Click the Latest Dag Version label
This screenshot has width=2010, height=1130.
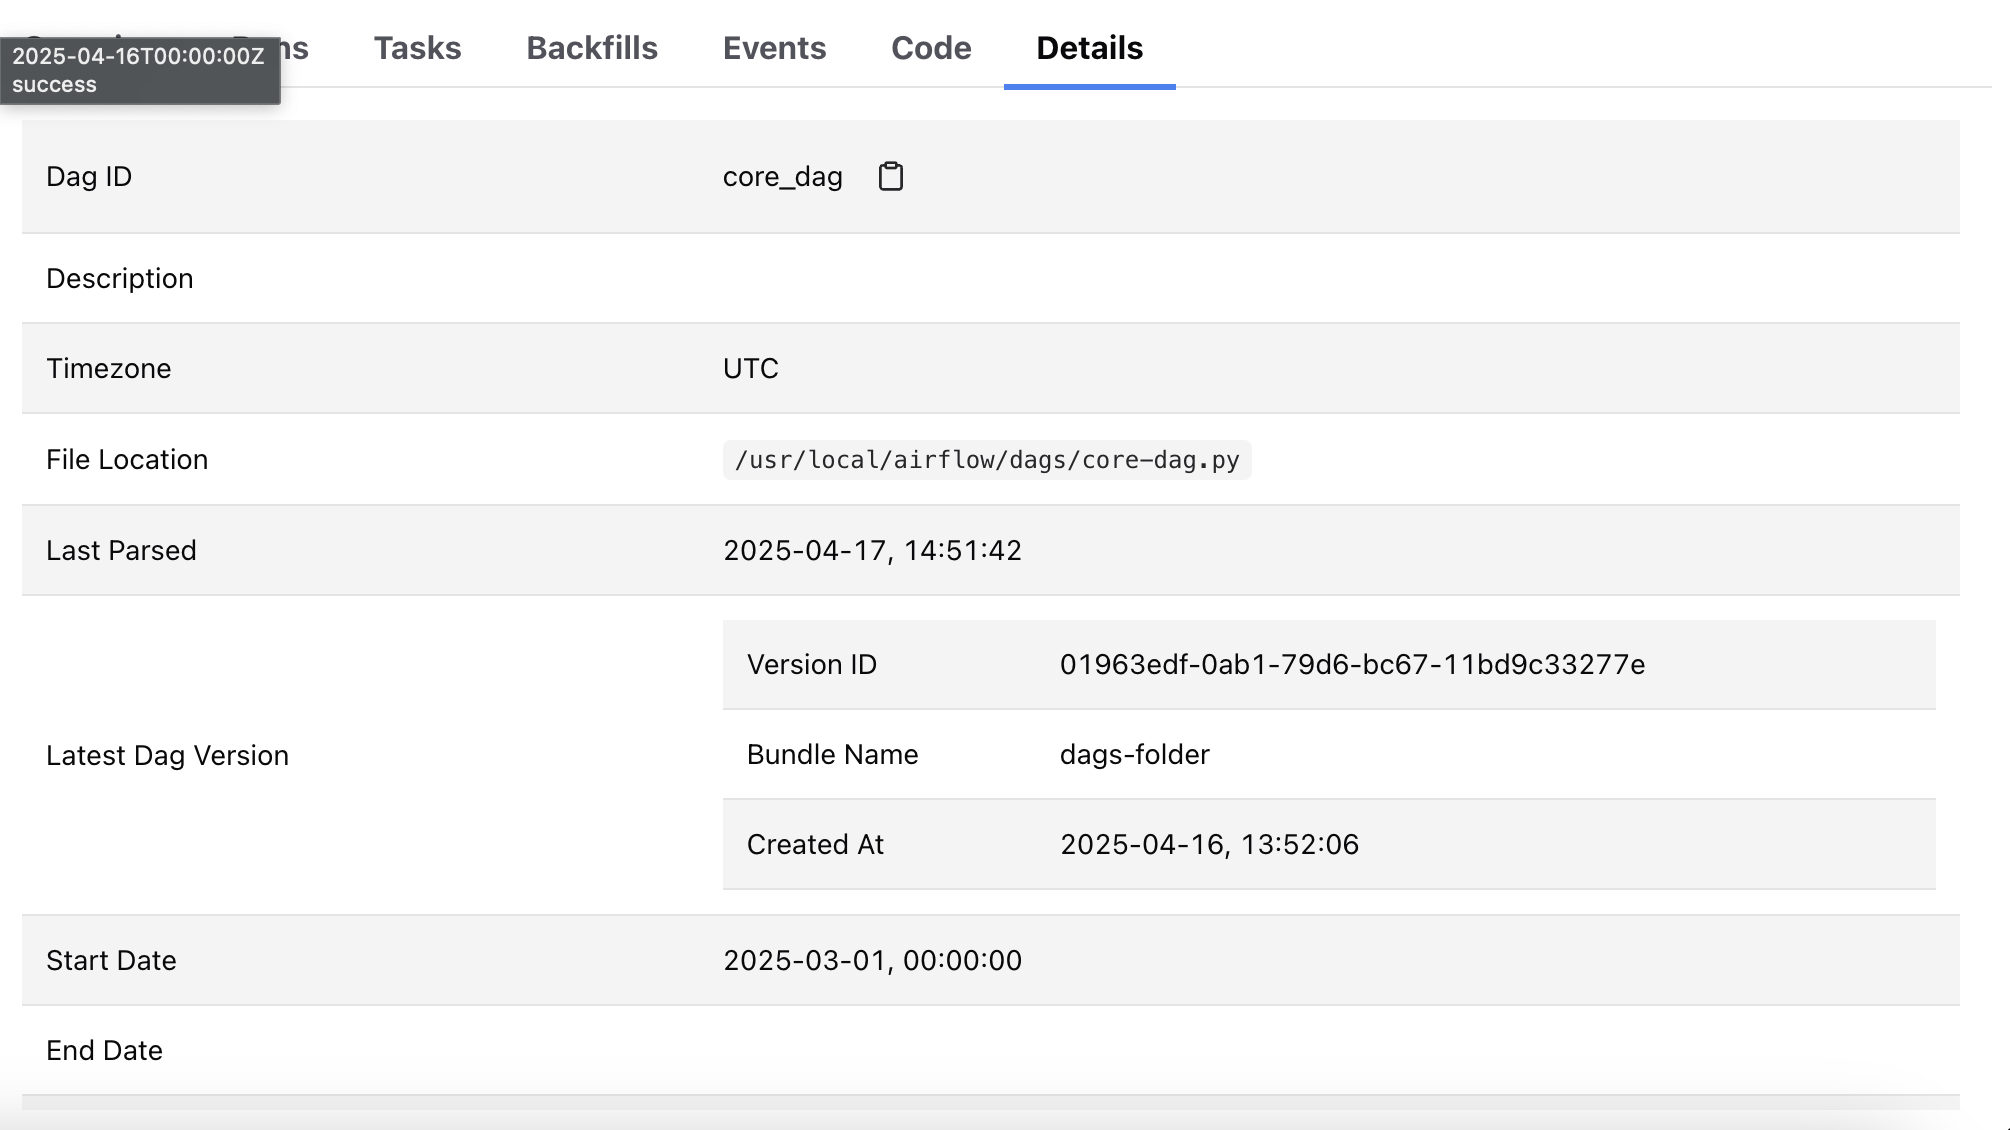click(167, 756)
